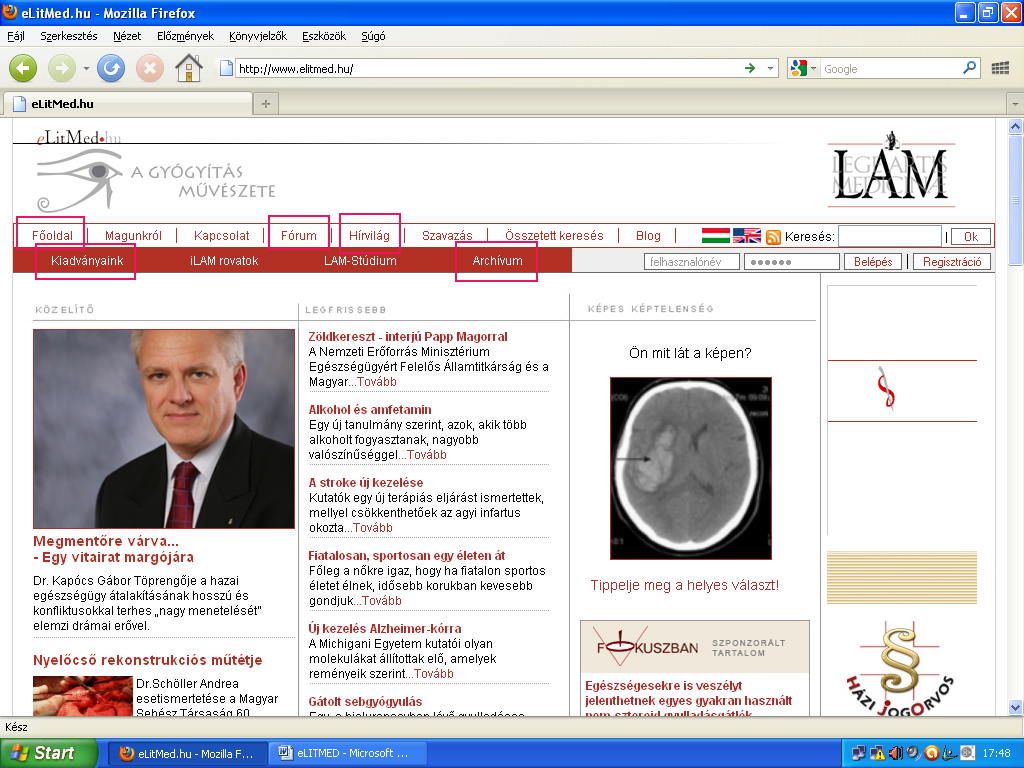Click the Belépés login button
The image size is (1024, 768).
pos(872,262)
